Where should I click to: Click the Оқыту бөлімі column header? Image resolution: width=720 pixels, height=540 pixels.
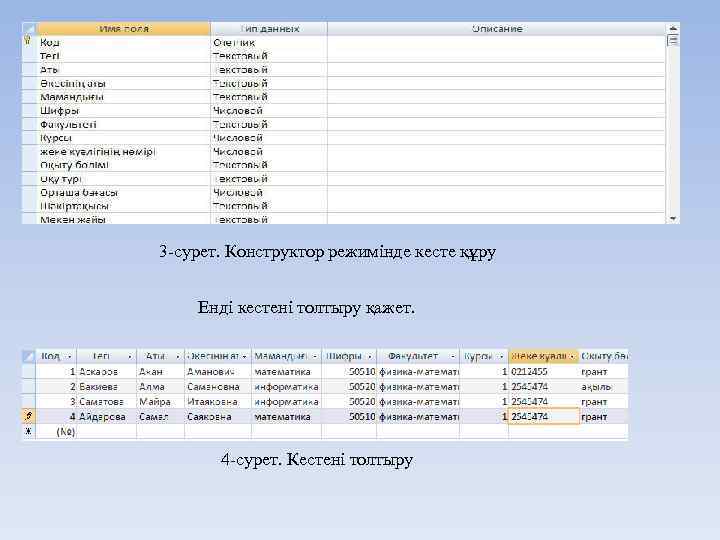coord(603,356)
